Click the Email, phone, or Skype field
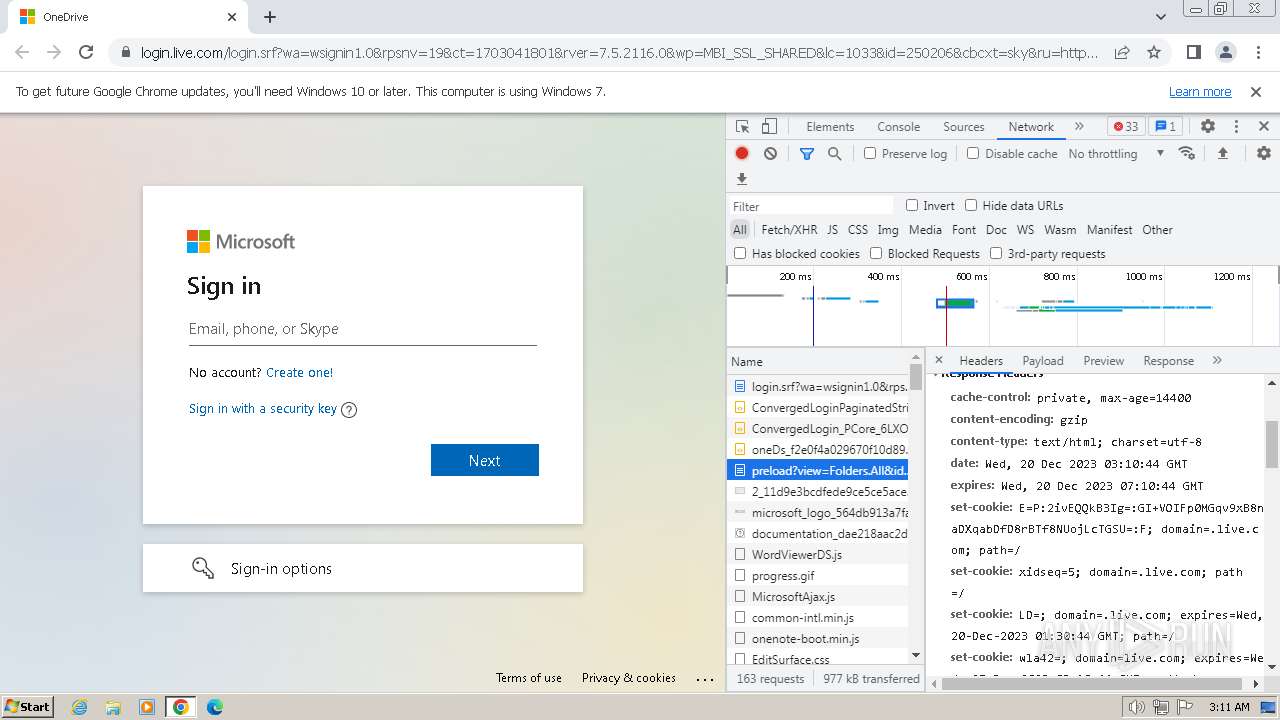This screenshot has width=1280, height=720. pos(363,329)
